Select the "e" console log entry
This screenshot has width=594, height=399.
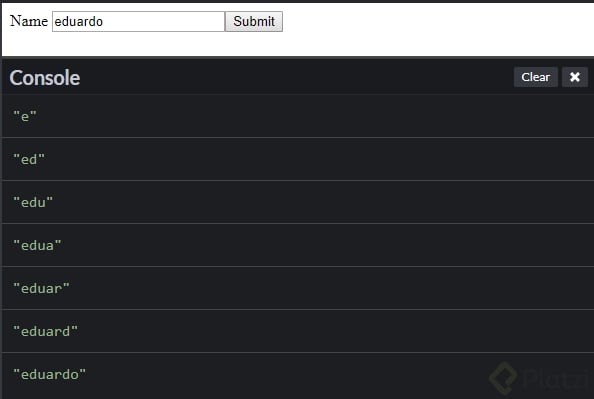point(298,116)
